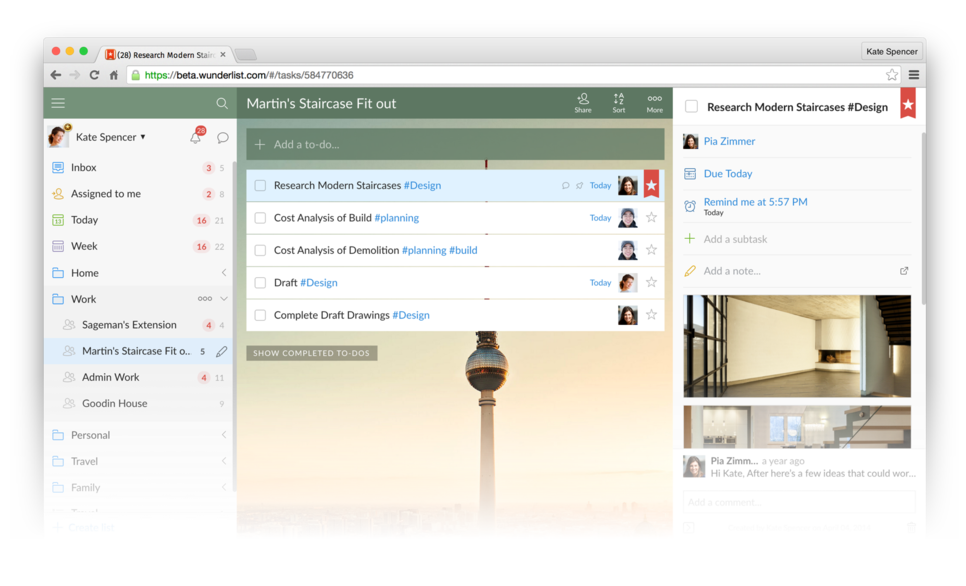Open the note editor in a new window

tap(903, 270)
